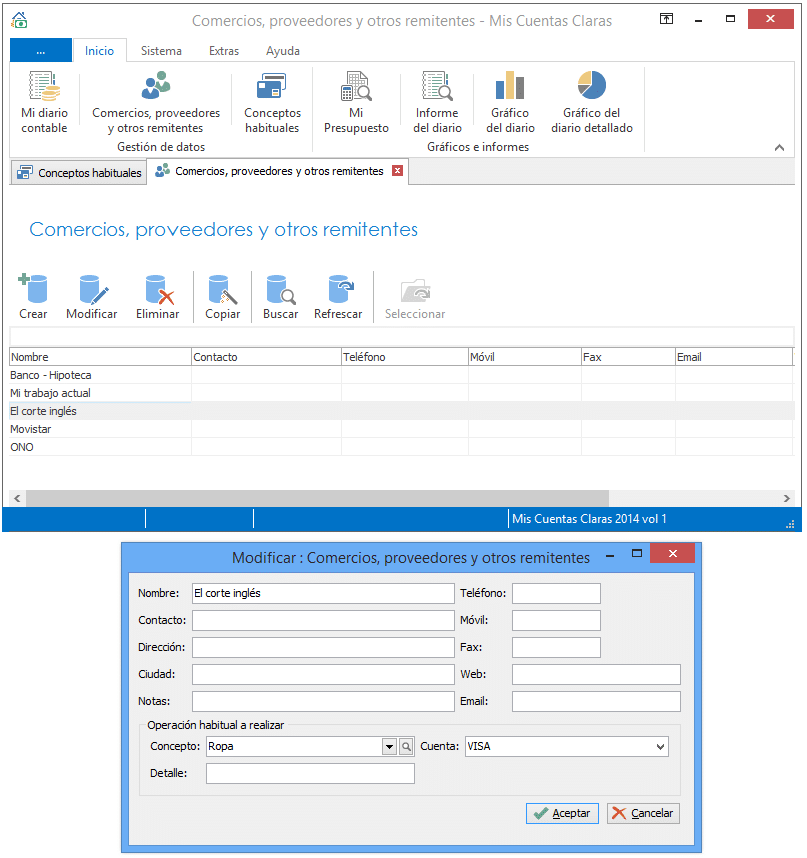Click the Cancelar button
This screenshot has height=858, width=807.
pos(643,813)
